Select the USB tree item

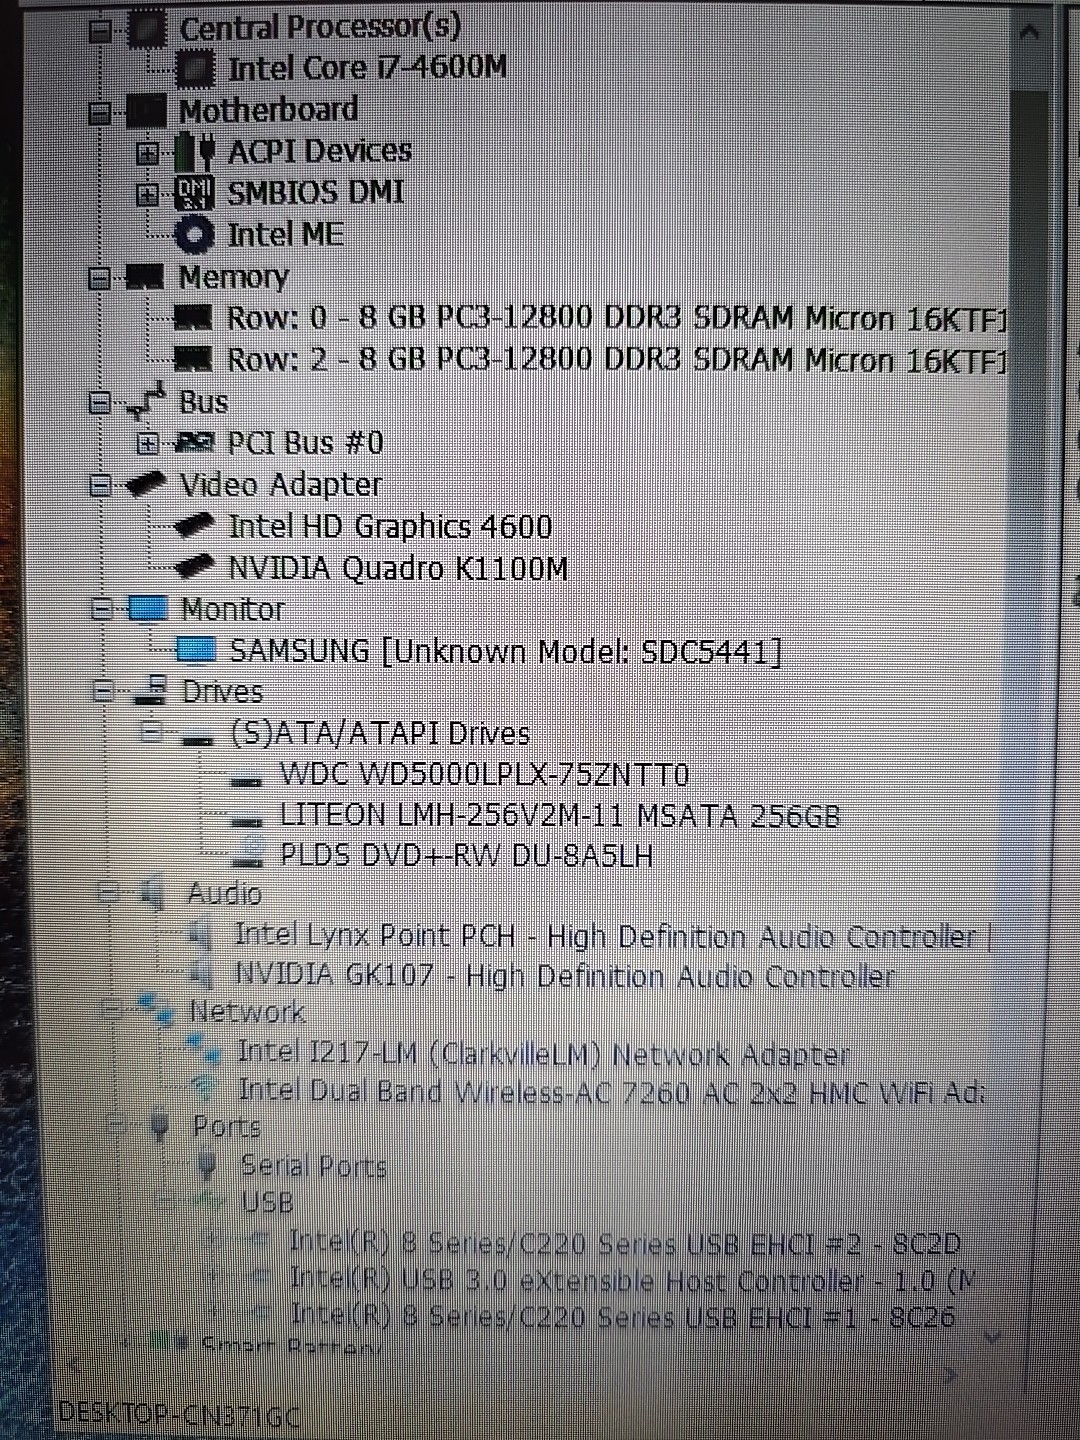[x=267, y=1202]
